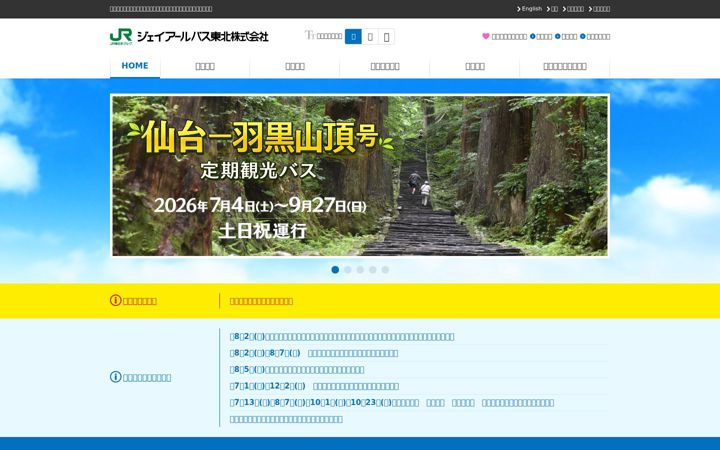Open the menu item right after HOME
This screenshot has width=720, height=450.
205,66
